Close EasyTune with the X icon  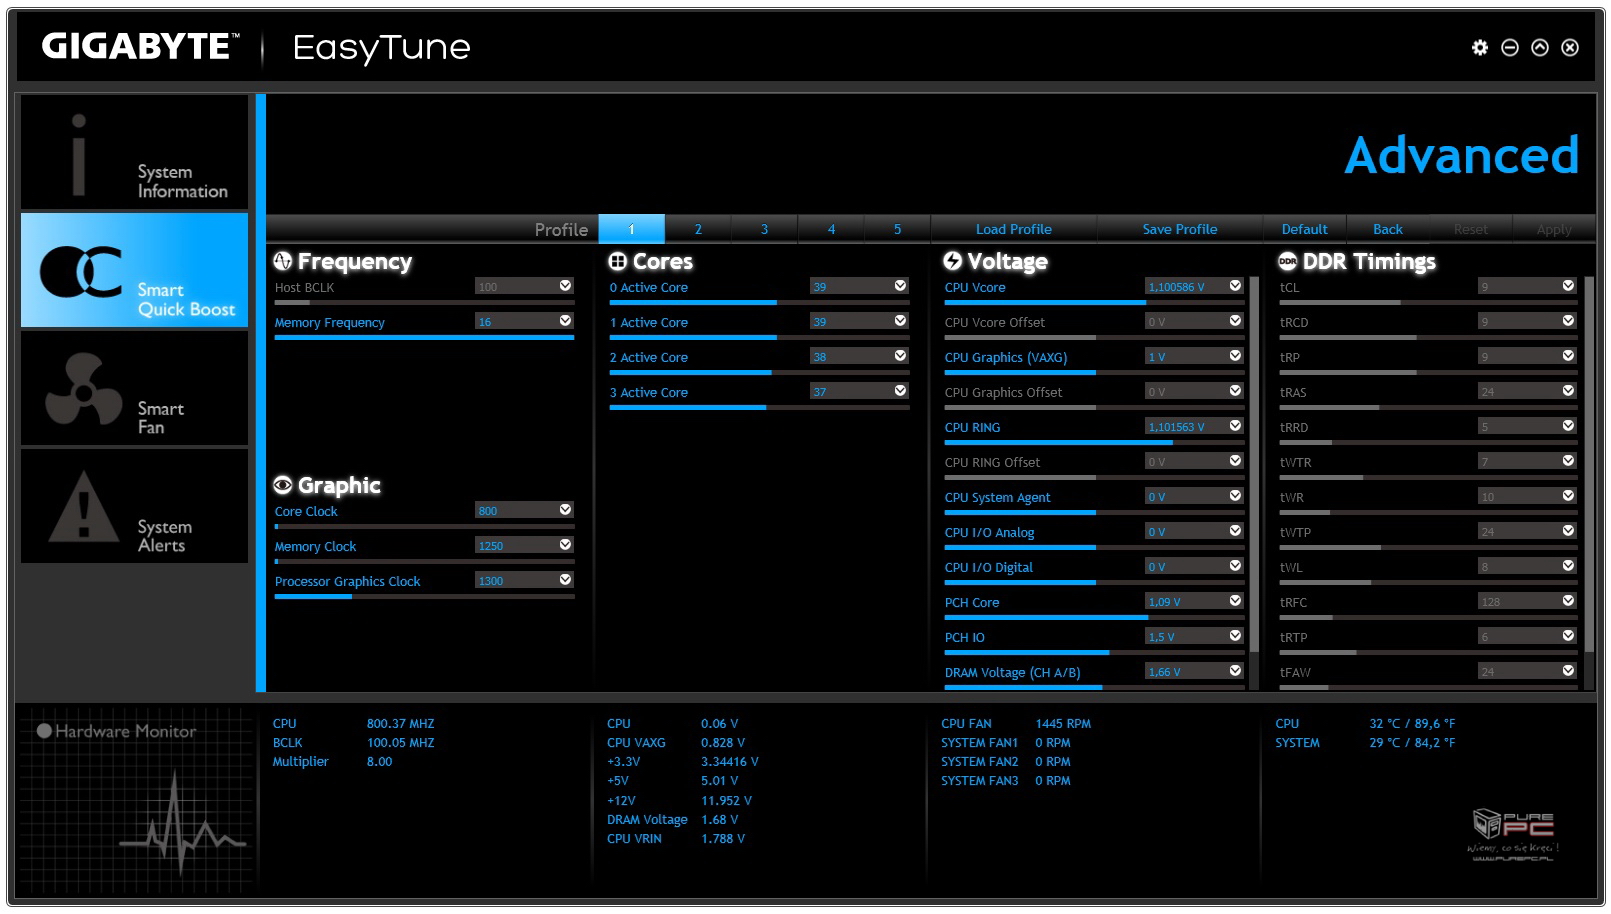(x=1570, y=47)
